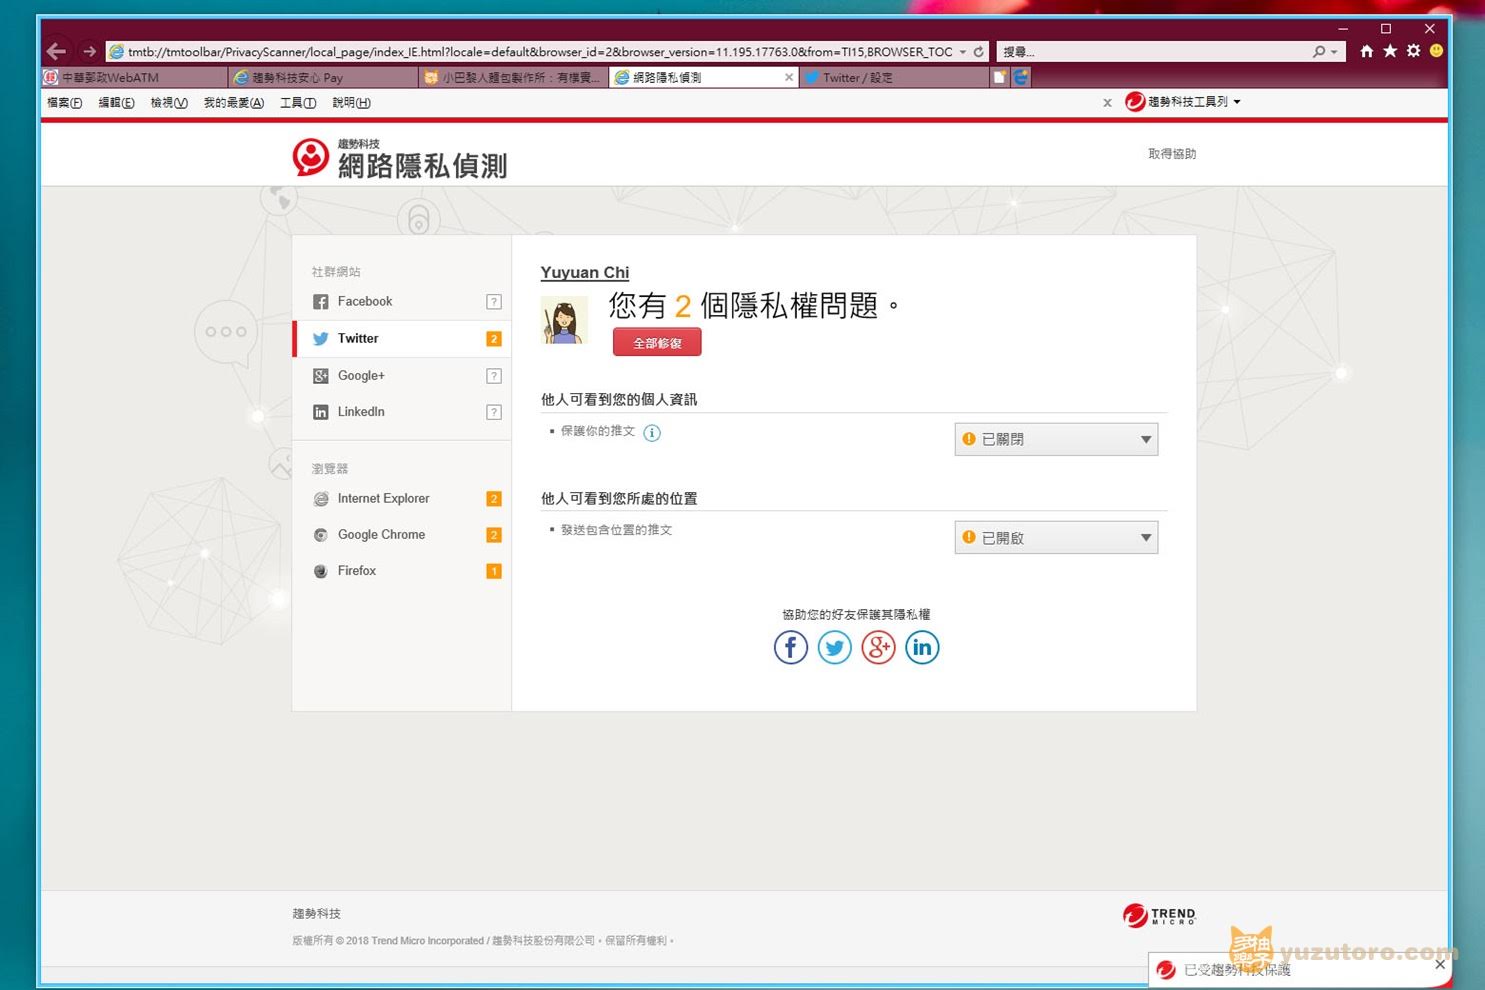
Task: Click the orange badge on the Google Chrome row
Action: pos(494,535)
